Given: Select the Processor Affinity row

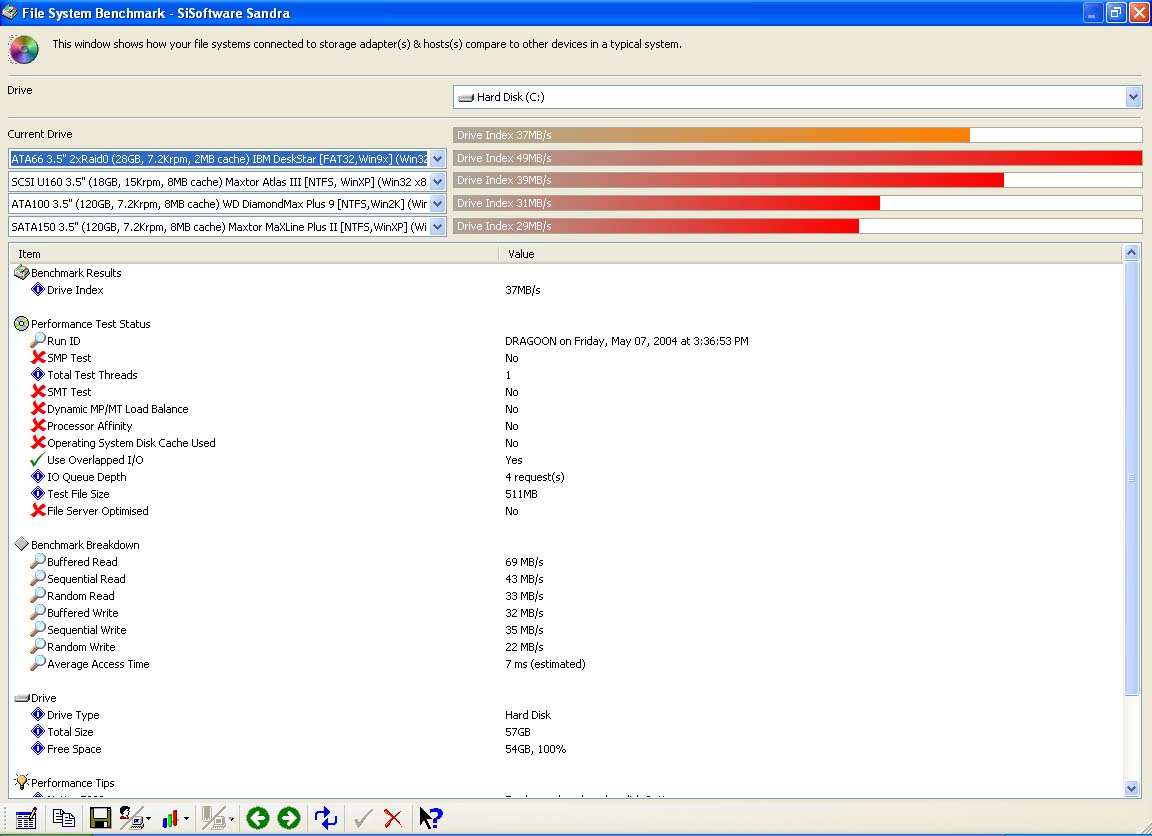Looking at the screenshot, I should pyautogui.click(x=566, y=426).
